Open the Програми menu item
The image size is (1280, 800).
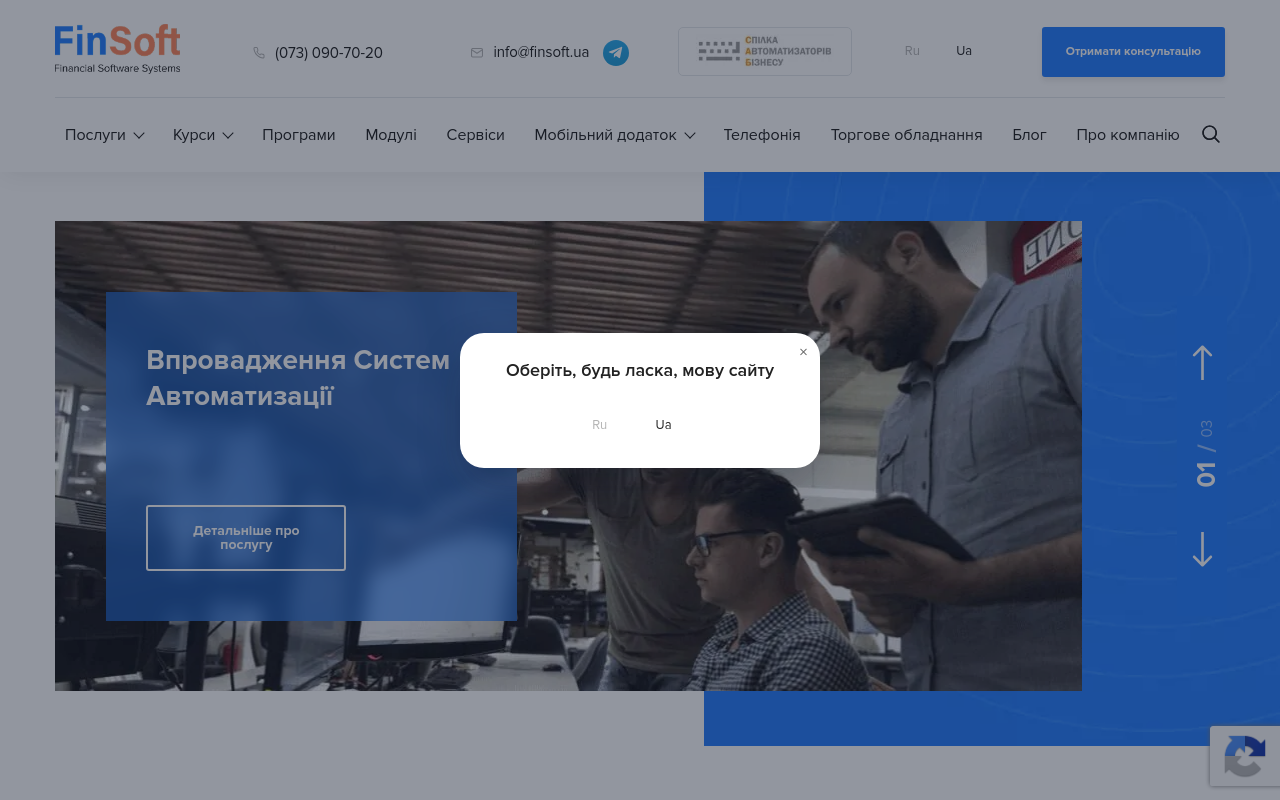[x=299, y=135]
